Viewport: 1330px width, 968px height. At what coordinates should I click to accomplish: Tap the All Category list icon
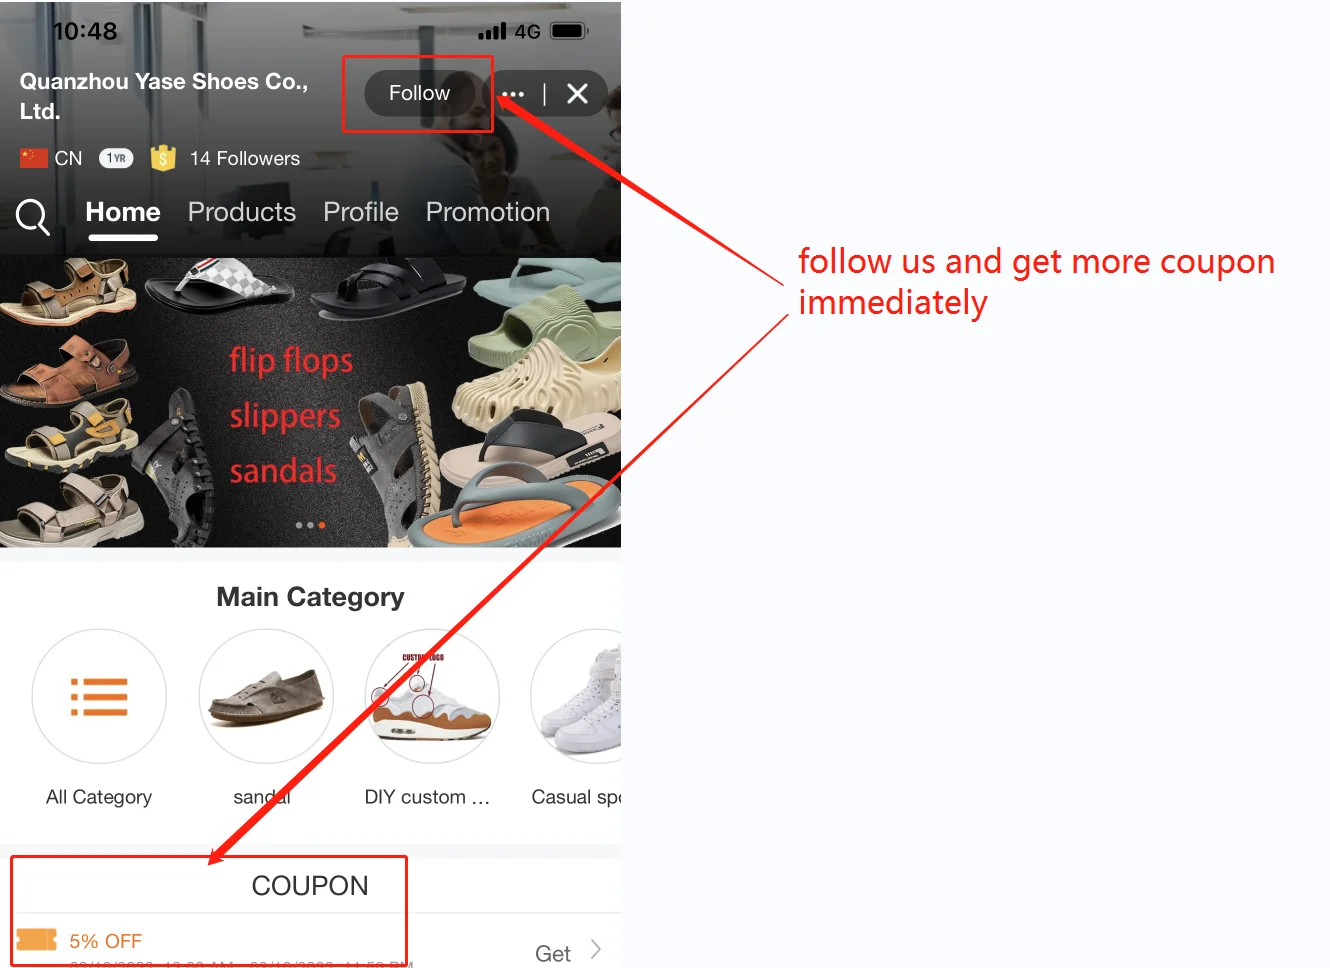(99, 697)
